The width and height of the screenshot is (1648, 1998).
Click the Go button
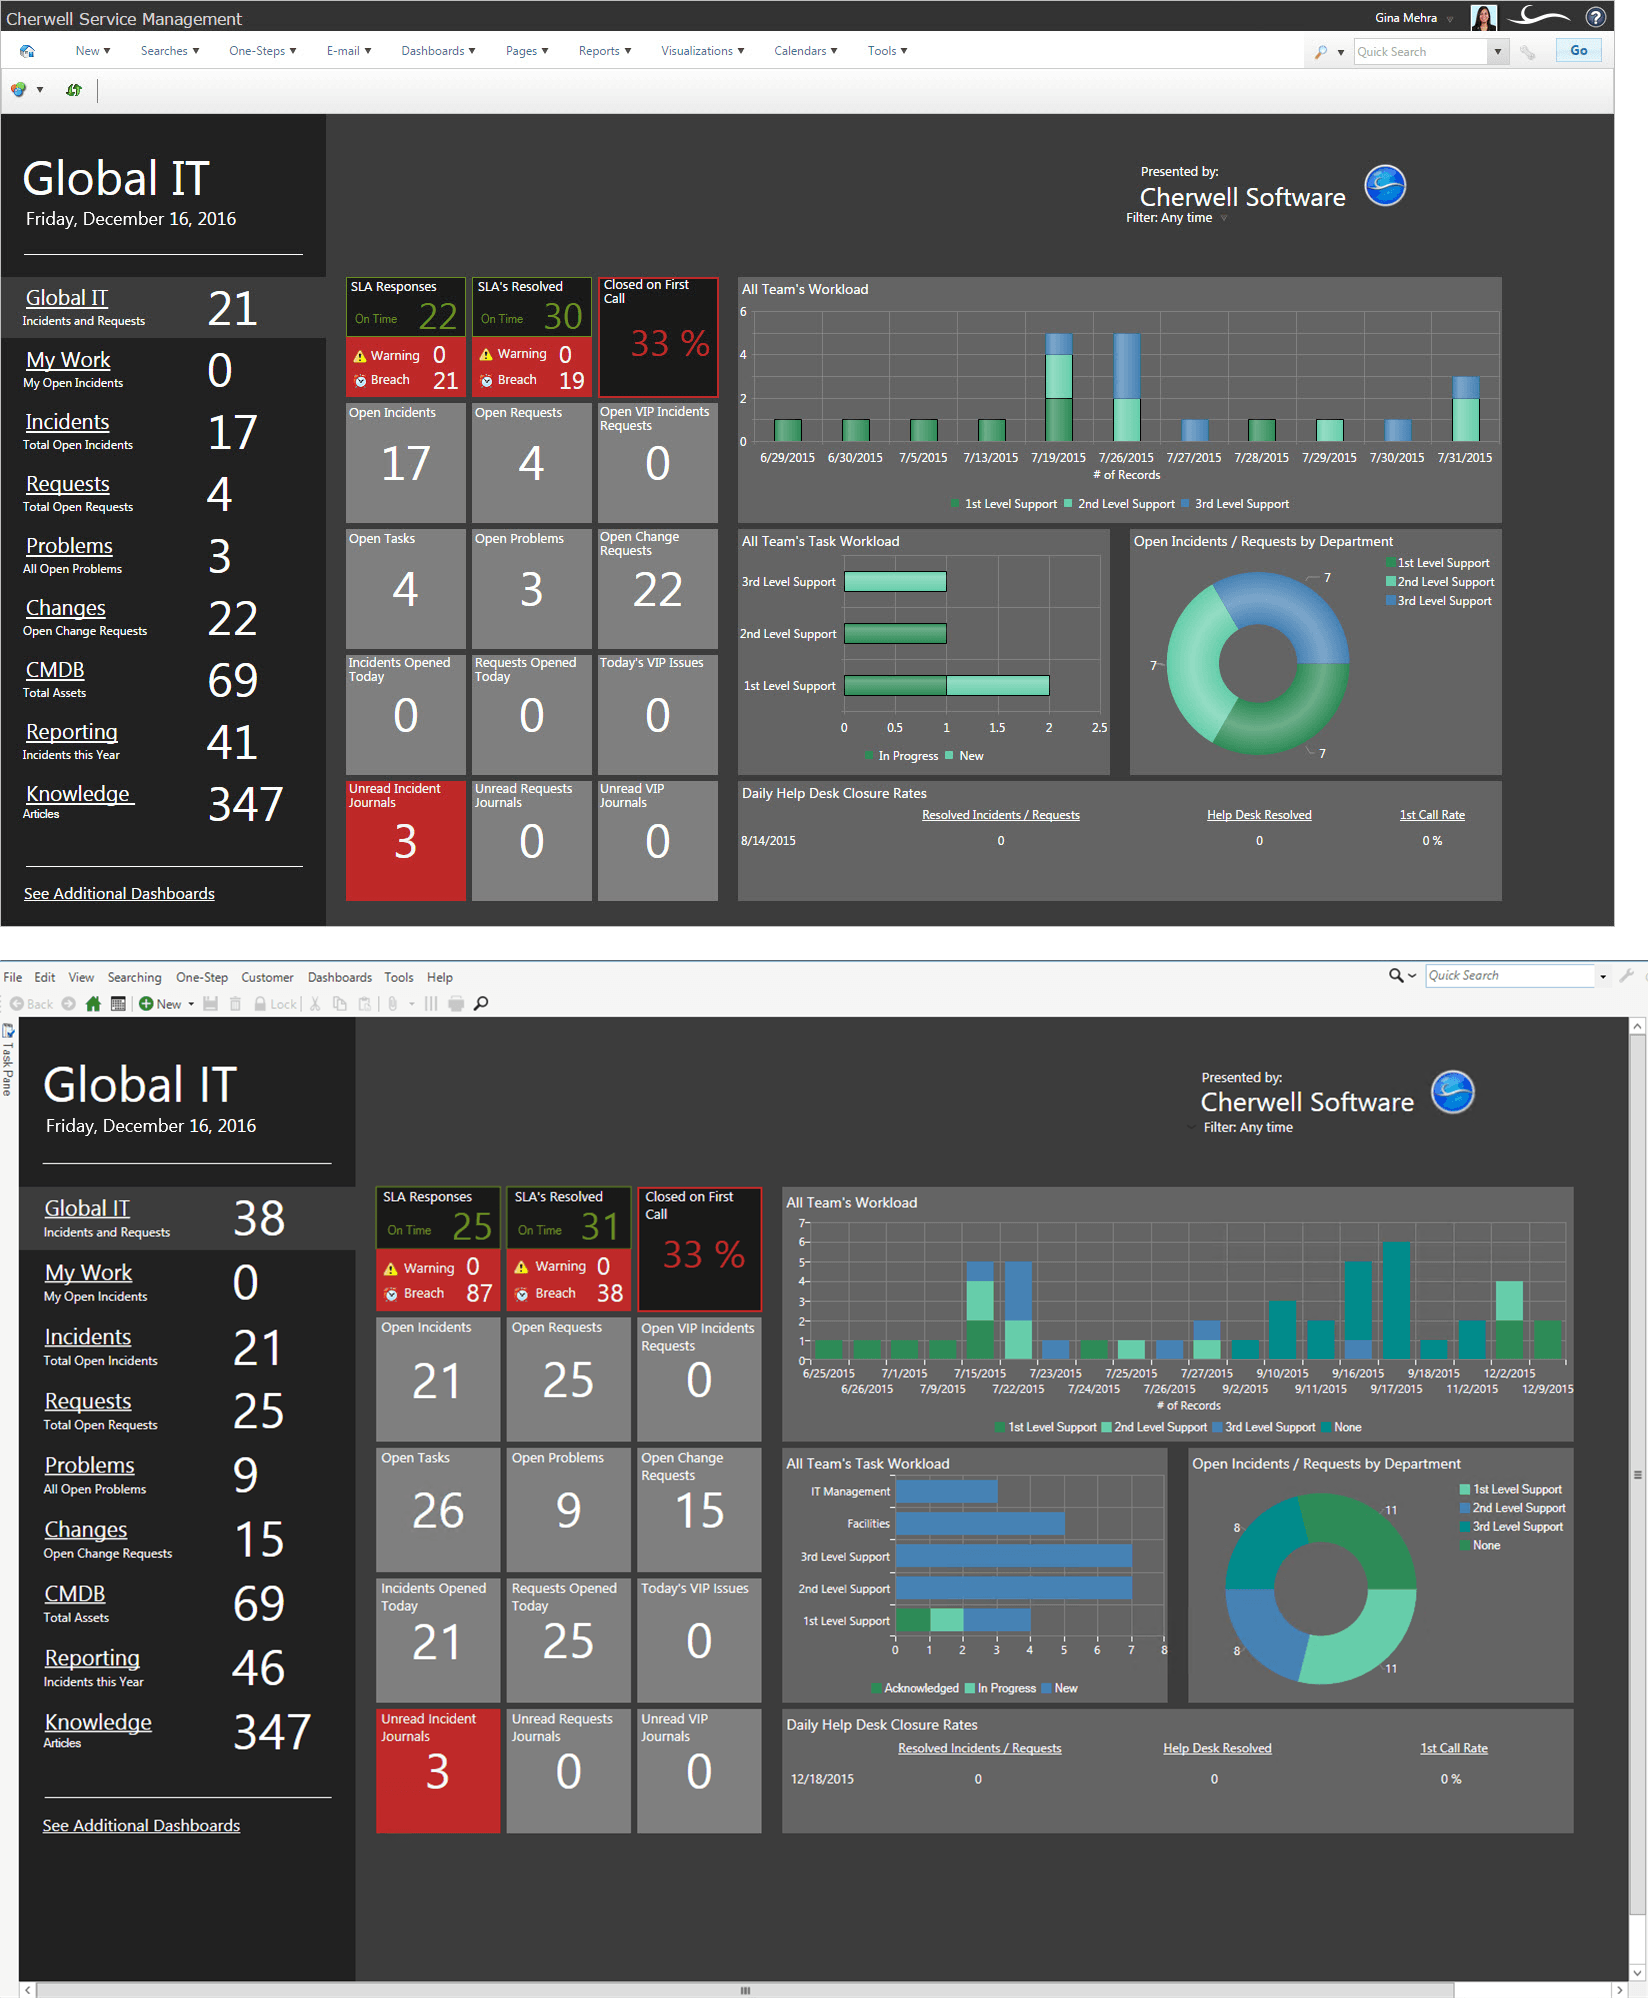pyautogui.click(x=1579, y=51)
